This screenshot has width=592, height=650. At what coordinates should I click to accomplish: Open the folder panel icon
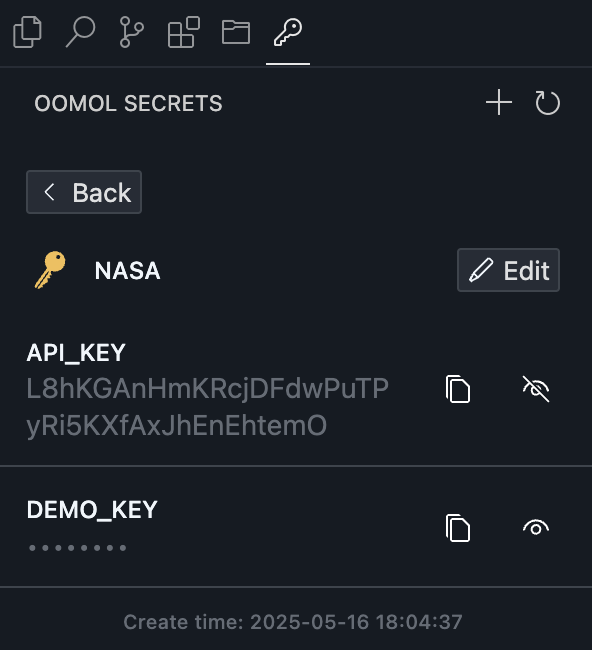[x=236, y=32]
